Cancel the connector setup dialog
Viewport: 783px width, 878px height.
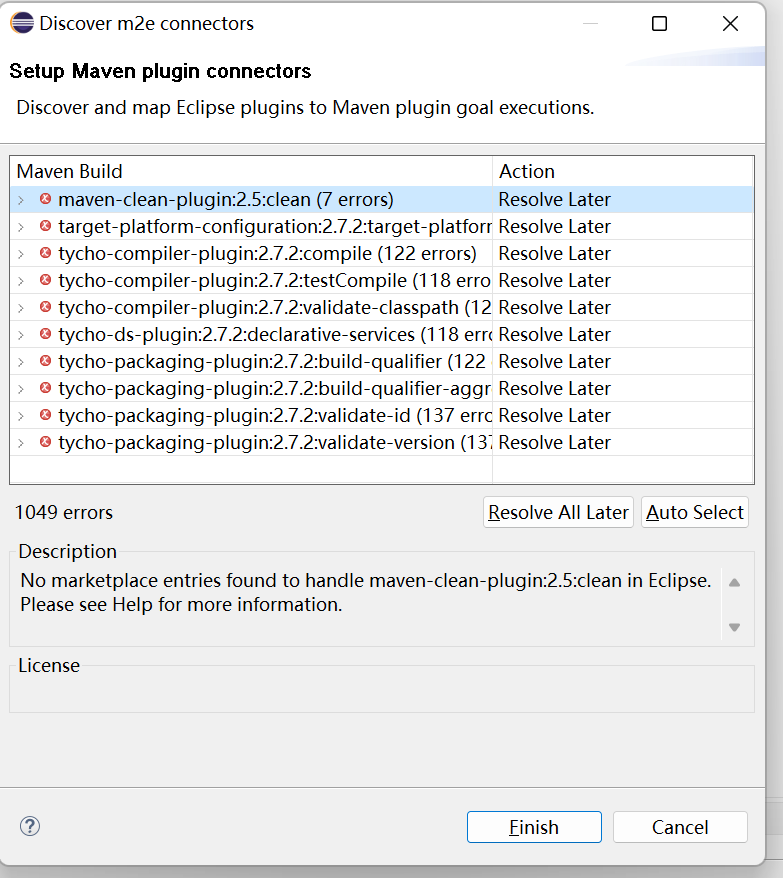[680, 827]
